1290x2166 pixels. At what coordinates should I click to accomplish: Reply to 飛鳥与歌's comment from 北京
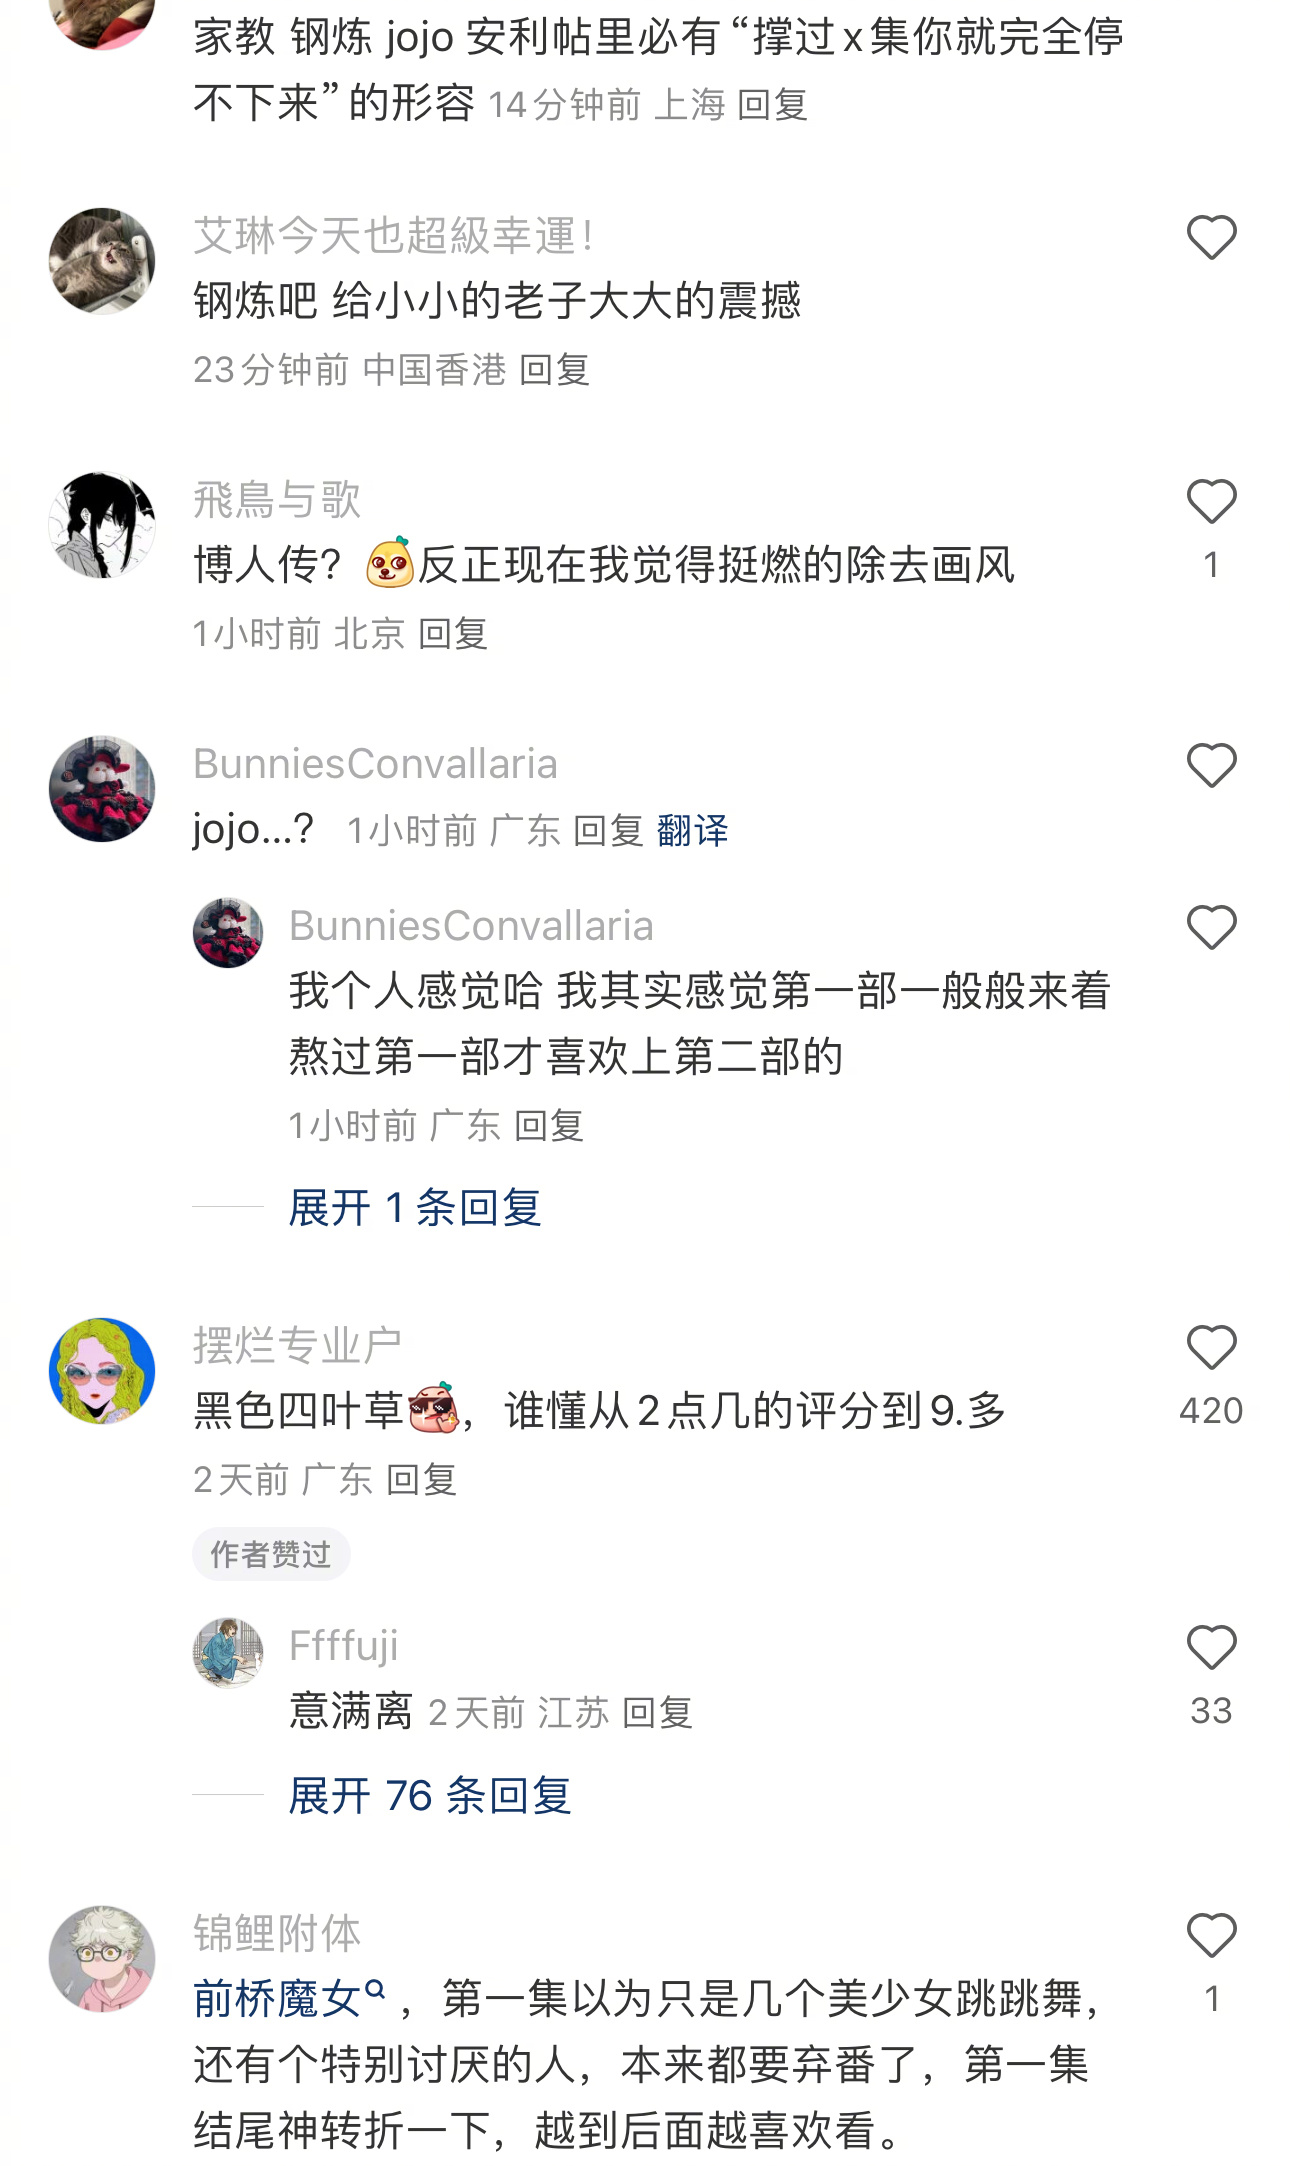click(453, 634)
